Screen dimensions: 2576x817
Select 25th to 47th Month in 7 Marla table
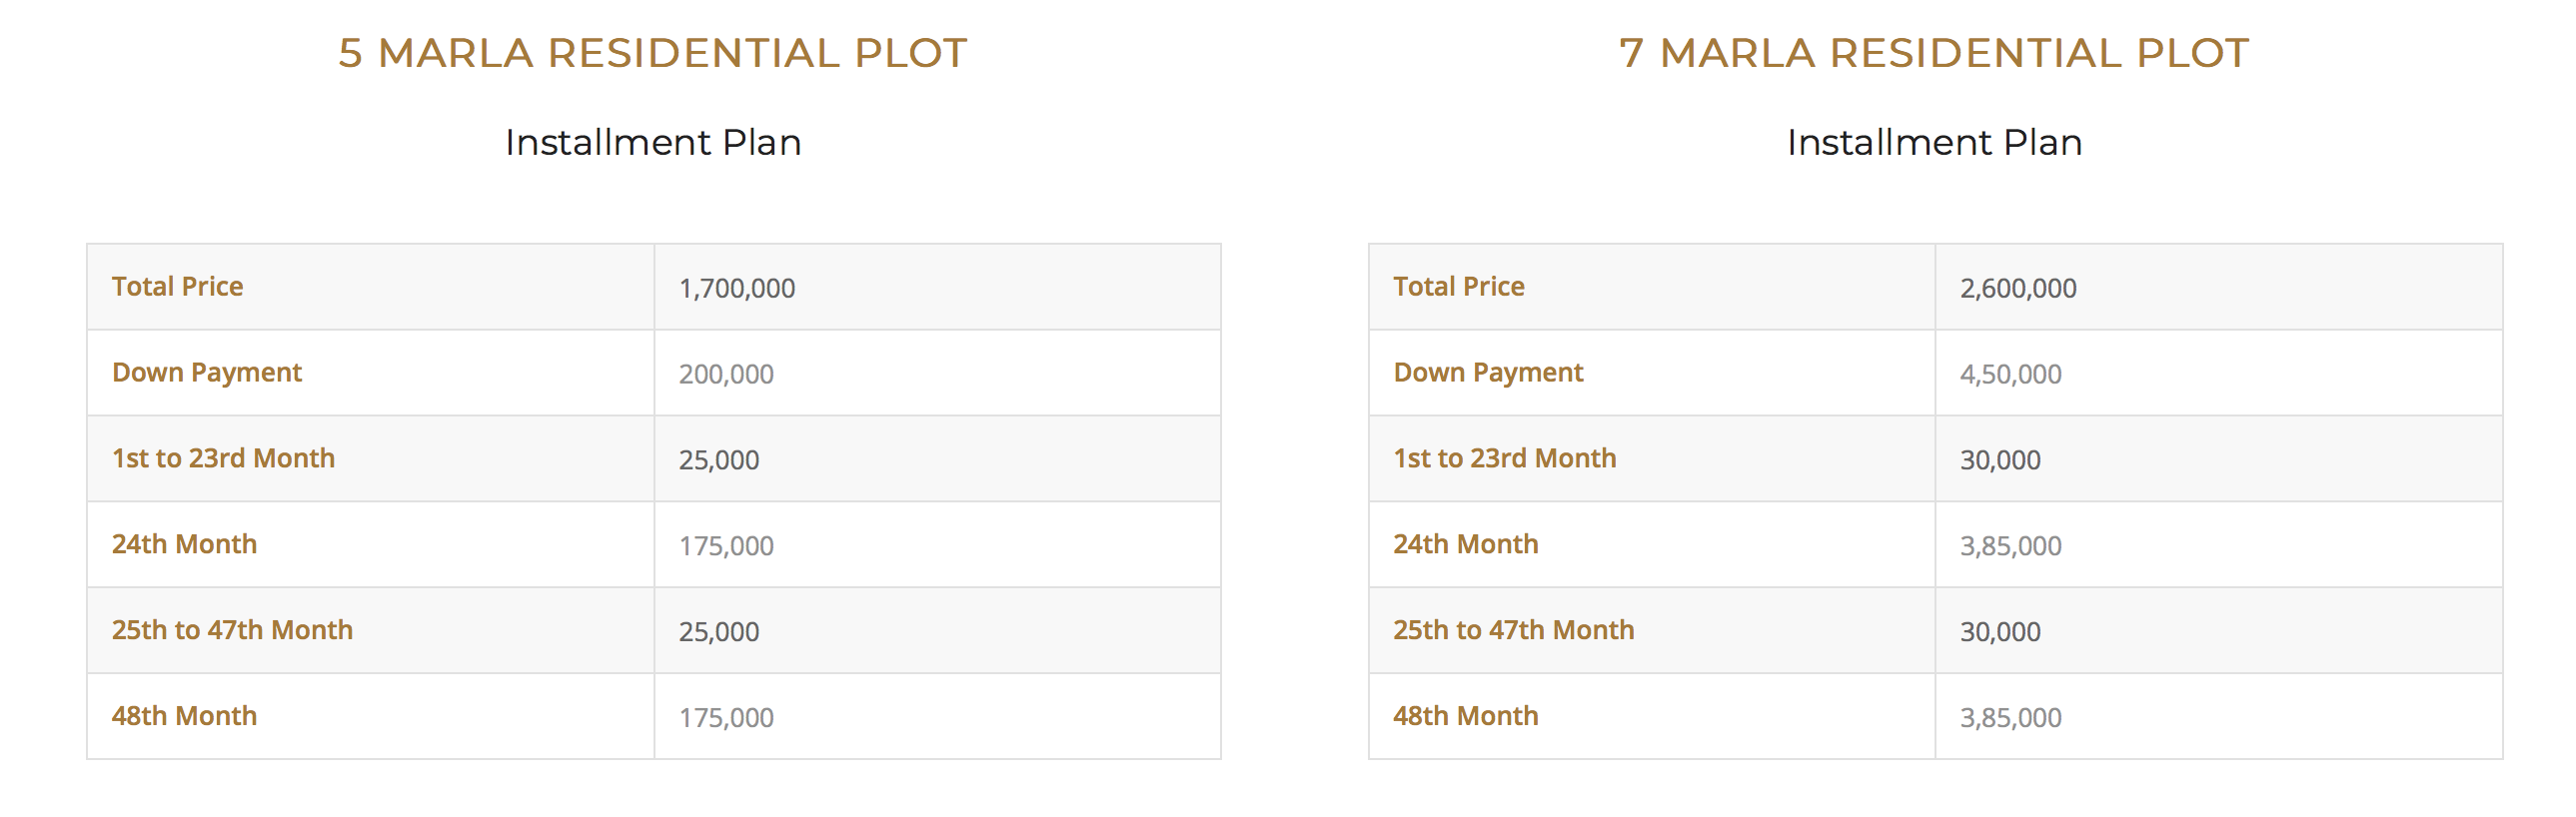(1514, 631)
